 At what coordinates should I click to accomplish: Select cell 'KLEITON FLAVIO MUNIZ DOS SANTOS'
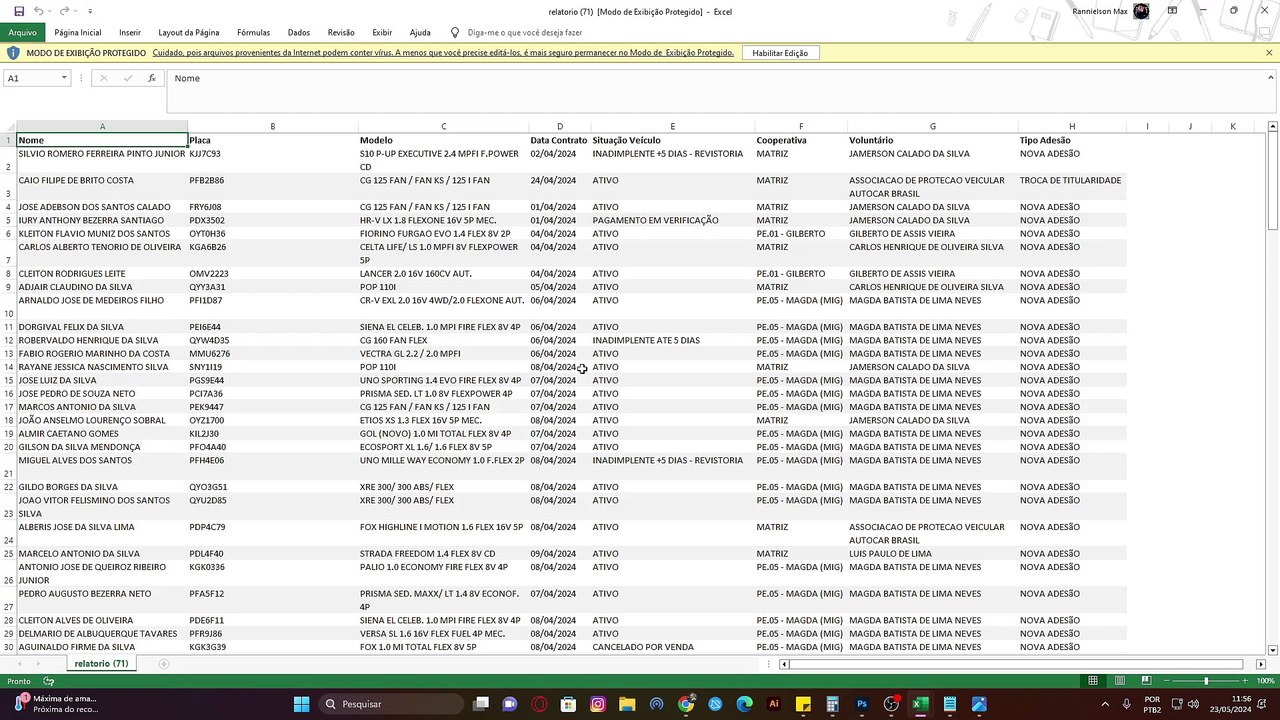(x=102, y=234)
